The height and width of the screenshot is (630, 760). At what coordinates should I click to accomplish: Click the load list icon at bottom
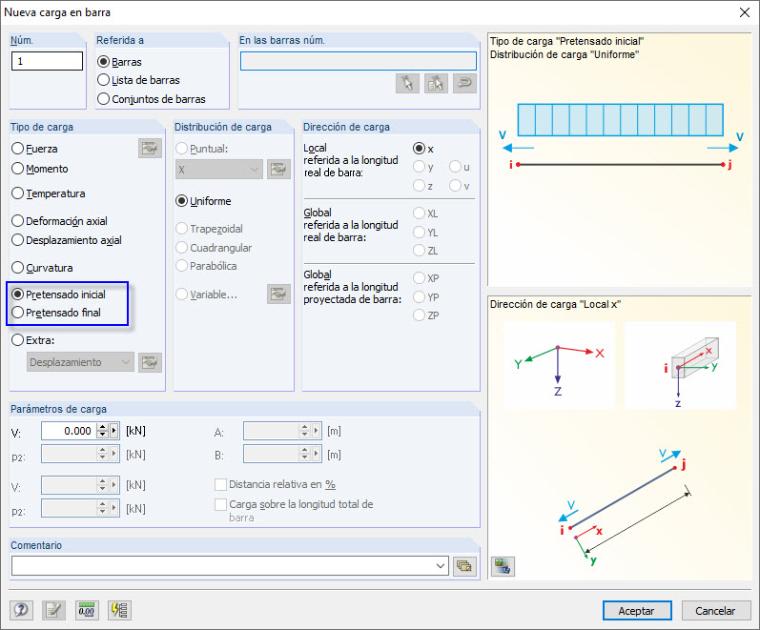119,610
